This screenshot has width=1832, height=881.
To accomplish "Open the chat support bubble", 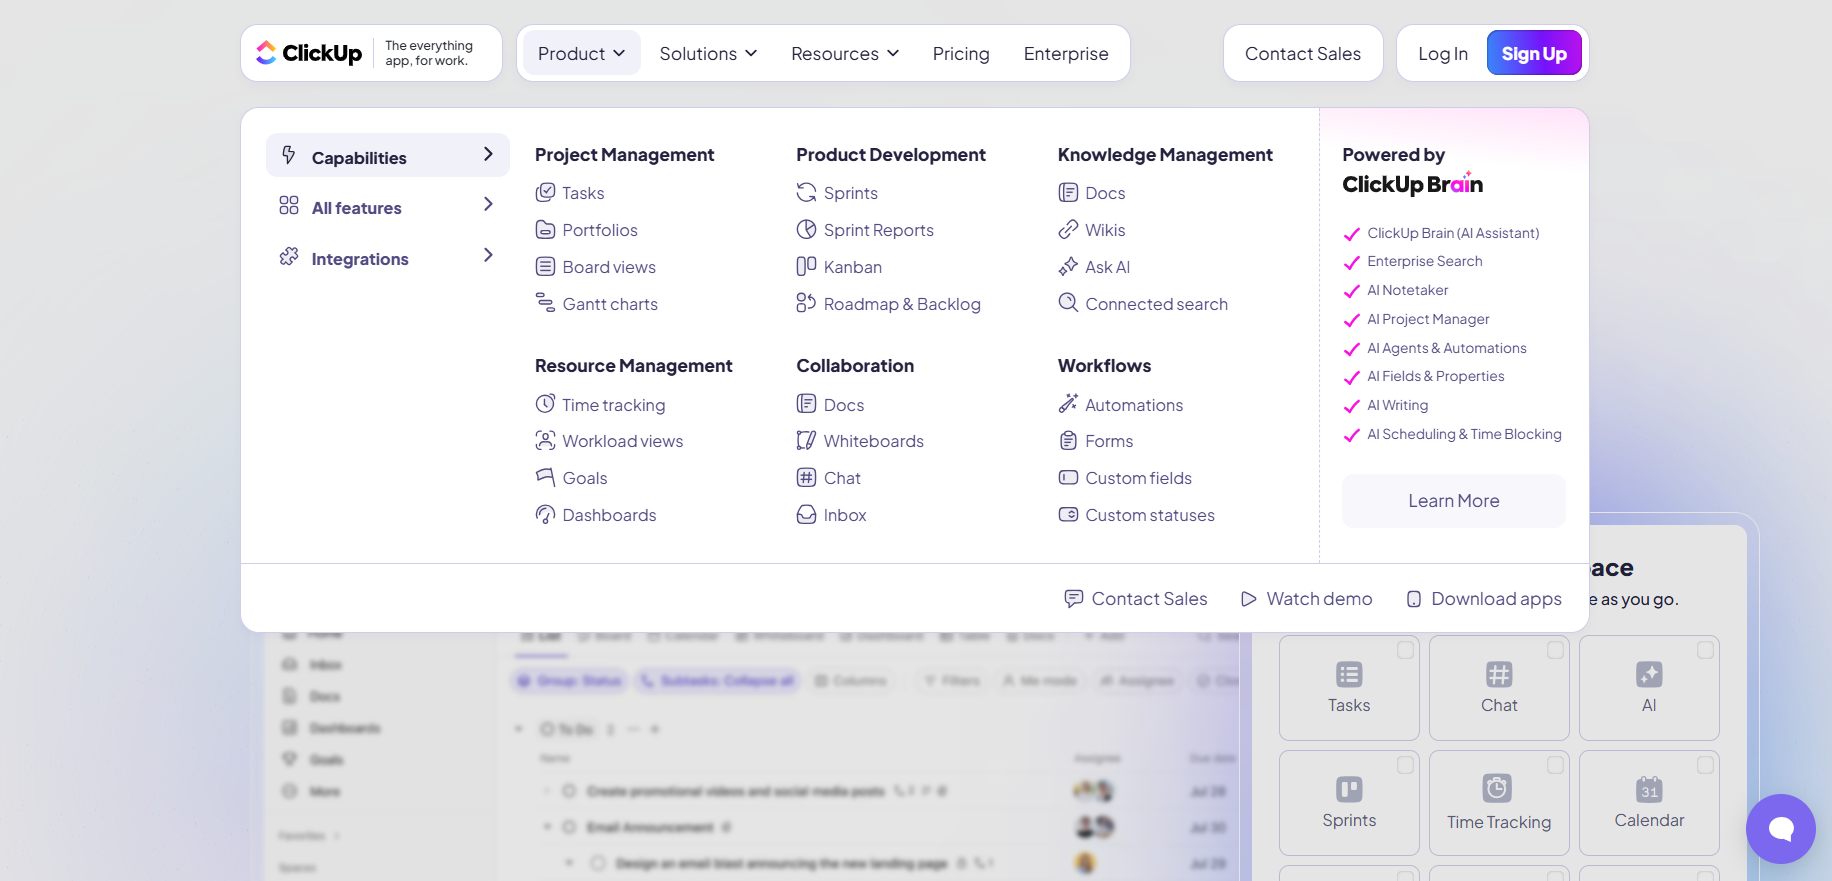I will coord(1780,828).
